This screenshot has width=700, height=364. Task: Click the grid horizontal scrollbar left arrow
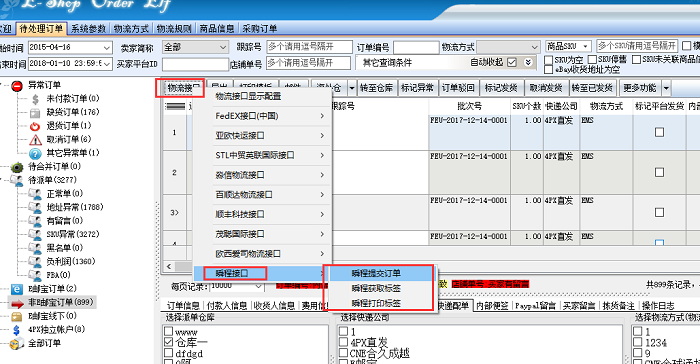[169, 266]
